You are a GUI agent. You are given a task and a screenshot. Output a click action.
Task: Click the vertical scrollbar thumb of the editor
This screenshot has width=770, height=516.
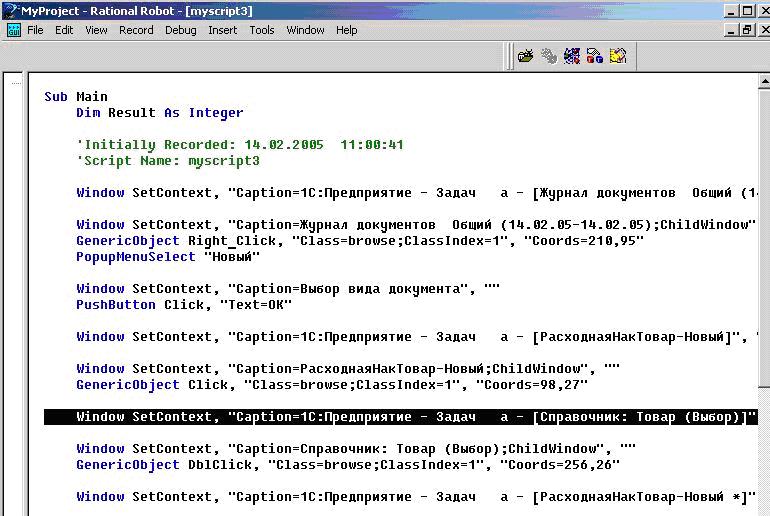(x=764, y=238)
